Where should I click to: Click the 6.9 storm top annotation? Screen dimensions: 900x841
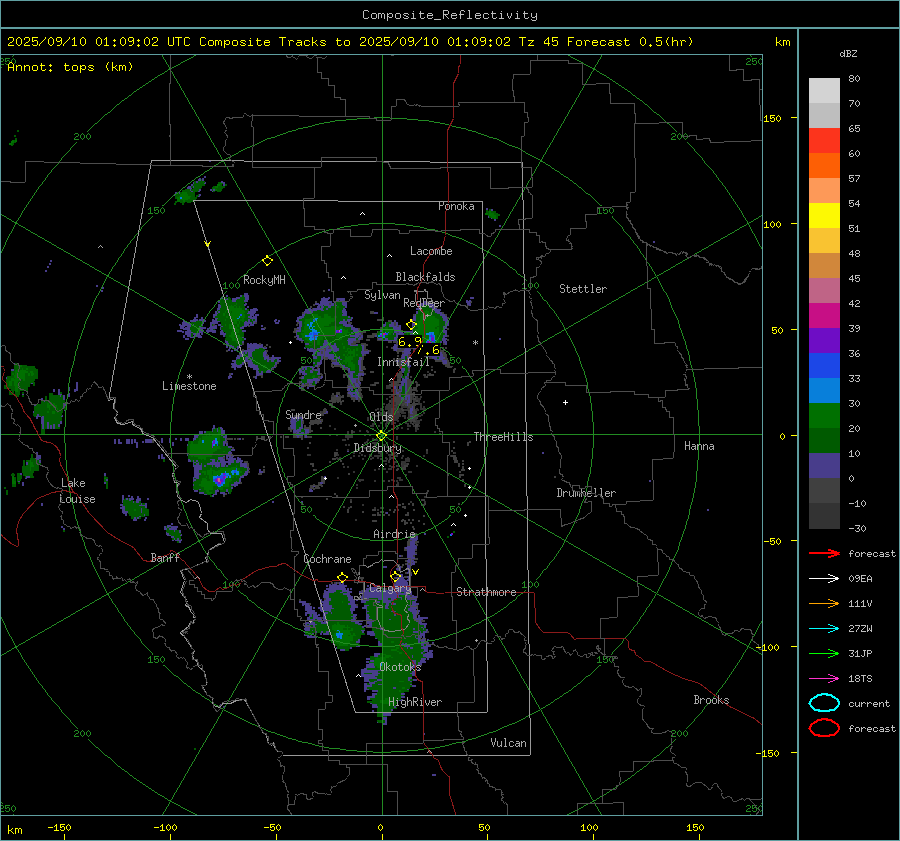(410, 342)
